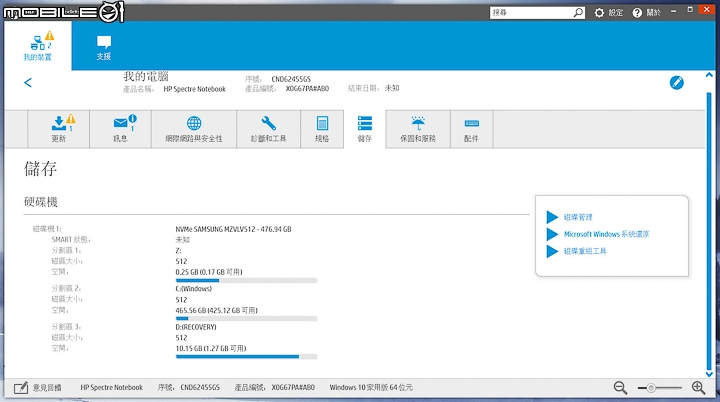Click the text 465.56 GB (425.12 GB 可用)
The height and width of the screenshot is (402, 720).
pos(216,311)
